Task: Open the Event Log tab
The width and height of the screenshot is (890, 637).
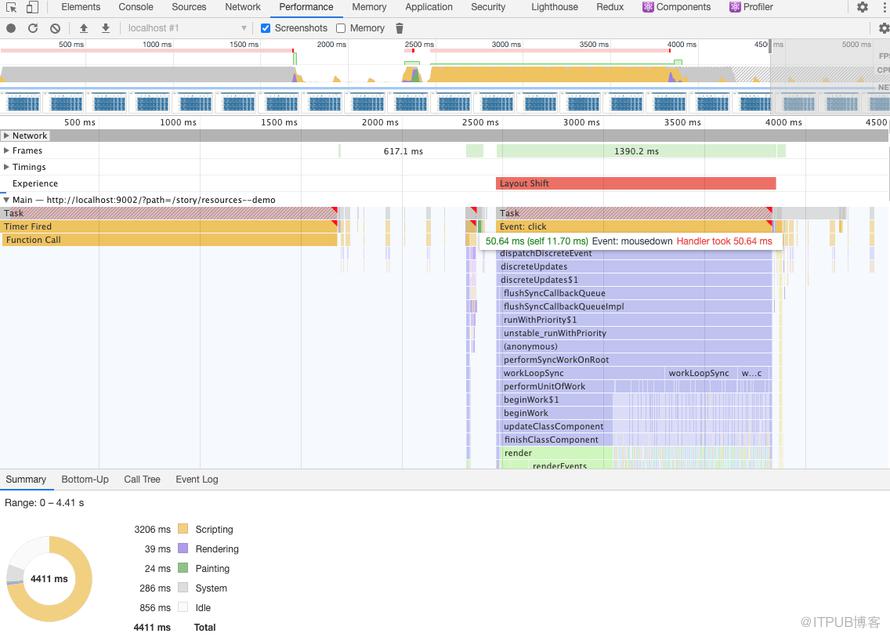Action: tap(197, 479)
